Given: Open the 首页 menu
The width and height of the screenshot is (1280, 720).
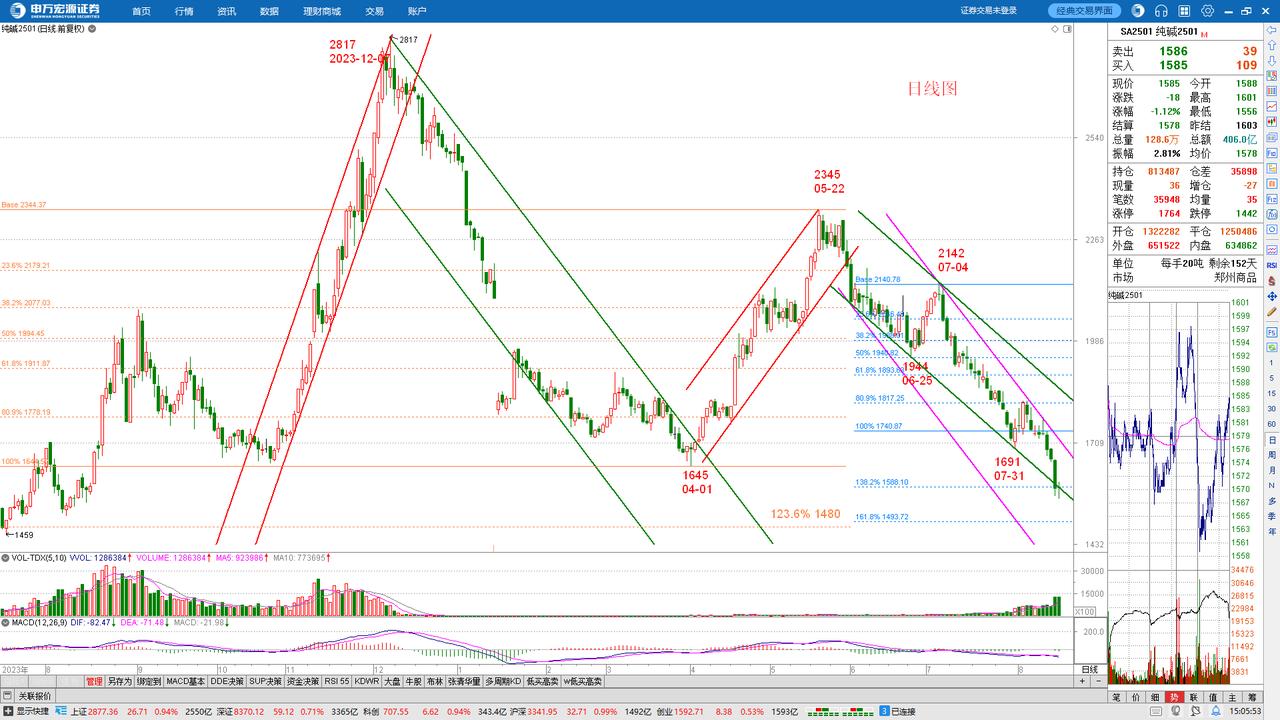Looking at the screenshot, I should point(141,11).
